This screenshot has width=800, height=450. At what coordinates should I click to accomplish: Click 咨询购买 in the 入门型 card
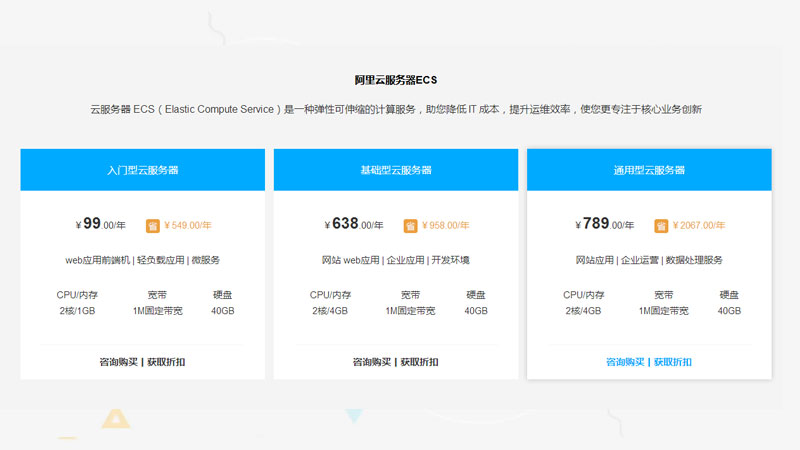pyautogui.click(x=118, y=362)
